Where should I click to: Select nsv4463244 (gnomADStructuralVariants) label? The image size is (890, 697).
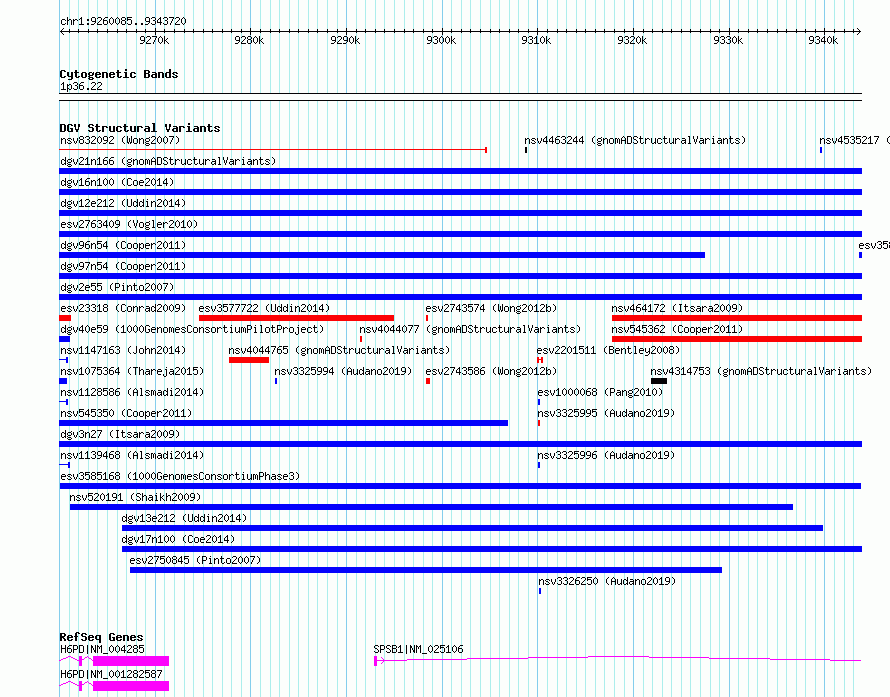tap(635, 140)
